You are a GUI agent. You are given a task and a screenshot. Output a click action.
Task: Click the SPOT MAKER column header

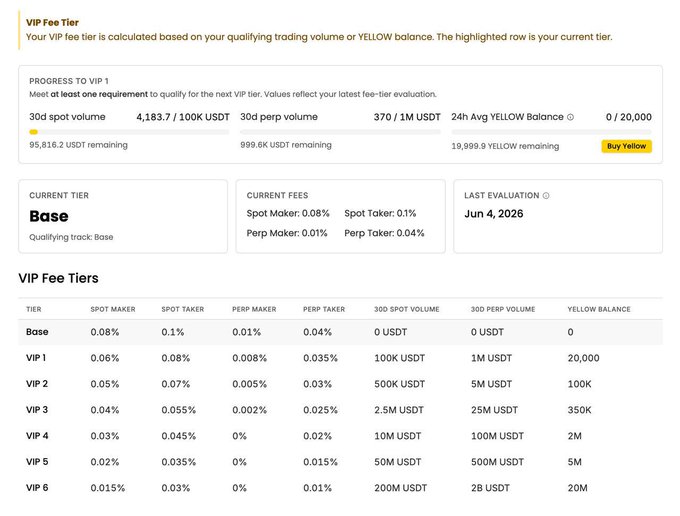pyautogui.click(x=113, y=309)
